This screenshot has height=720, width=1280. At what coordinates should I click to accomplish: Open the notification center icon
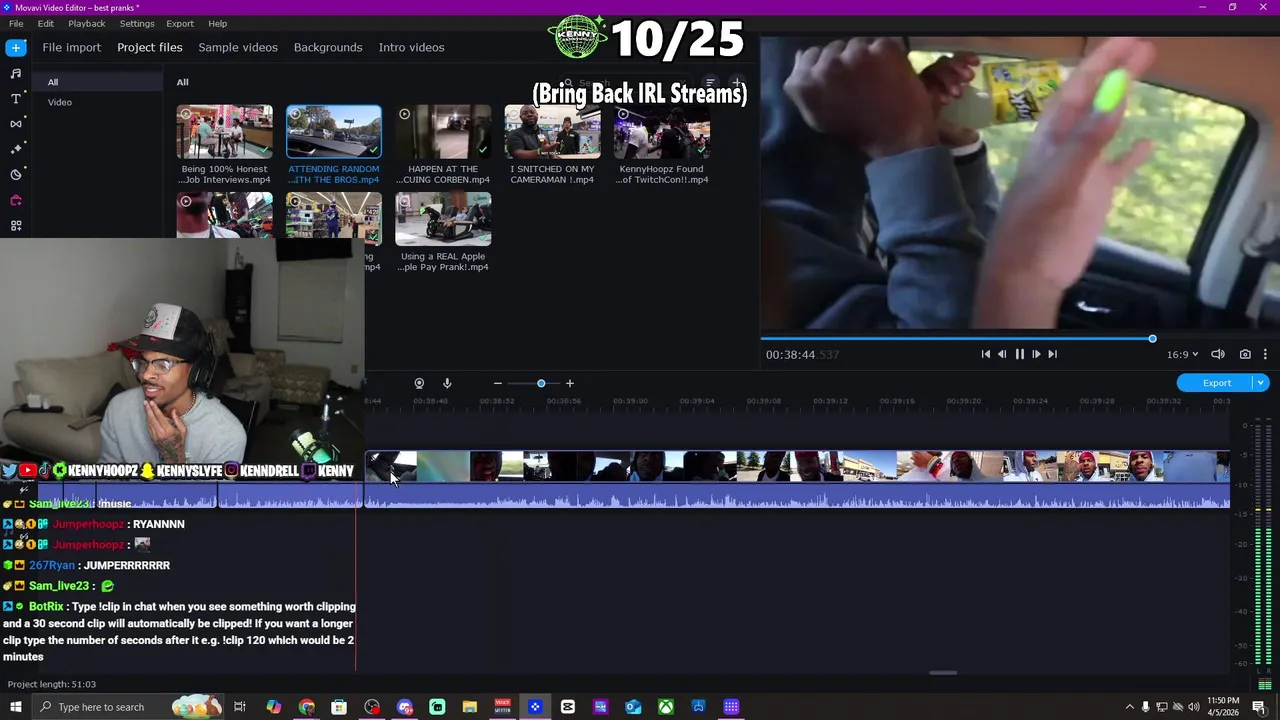pos(1259,707)
